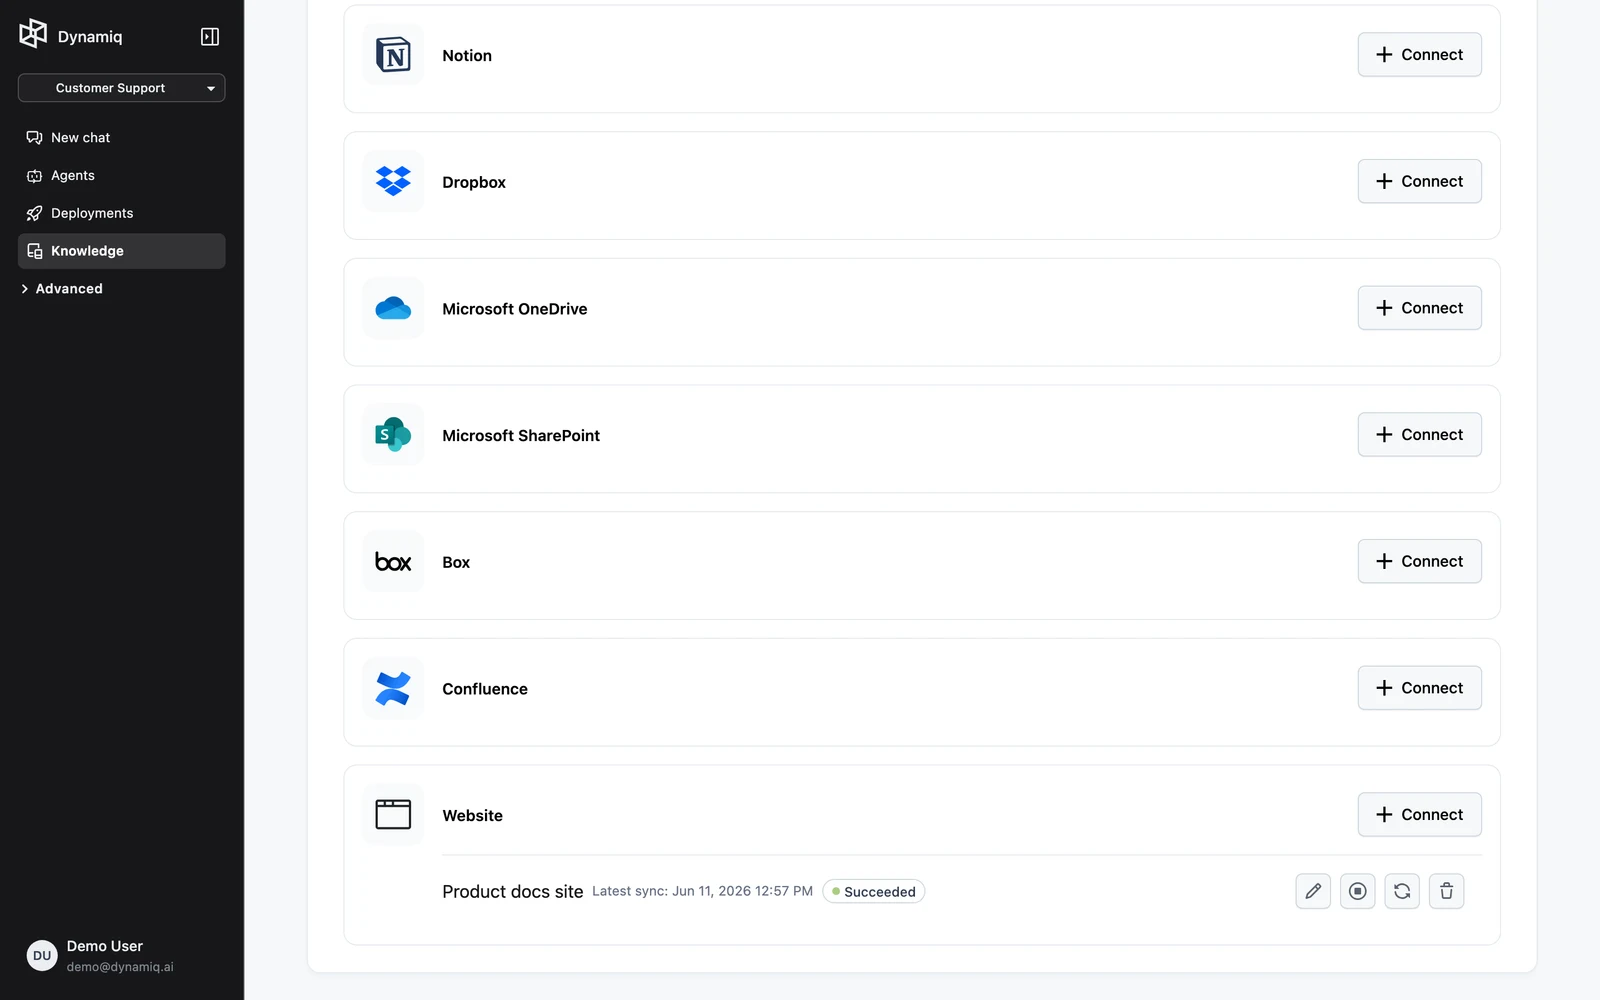The height and width of the screenshot is (1000, 1600).
Task: Click the 'Microsoft OneDrive' label text
Action: click(x=515, y=309)
